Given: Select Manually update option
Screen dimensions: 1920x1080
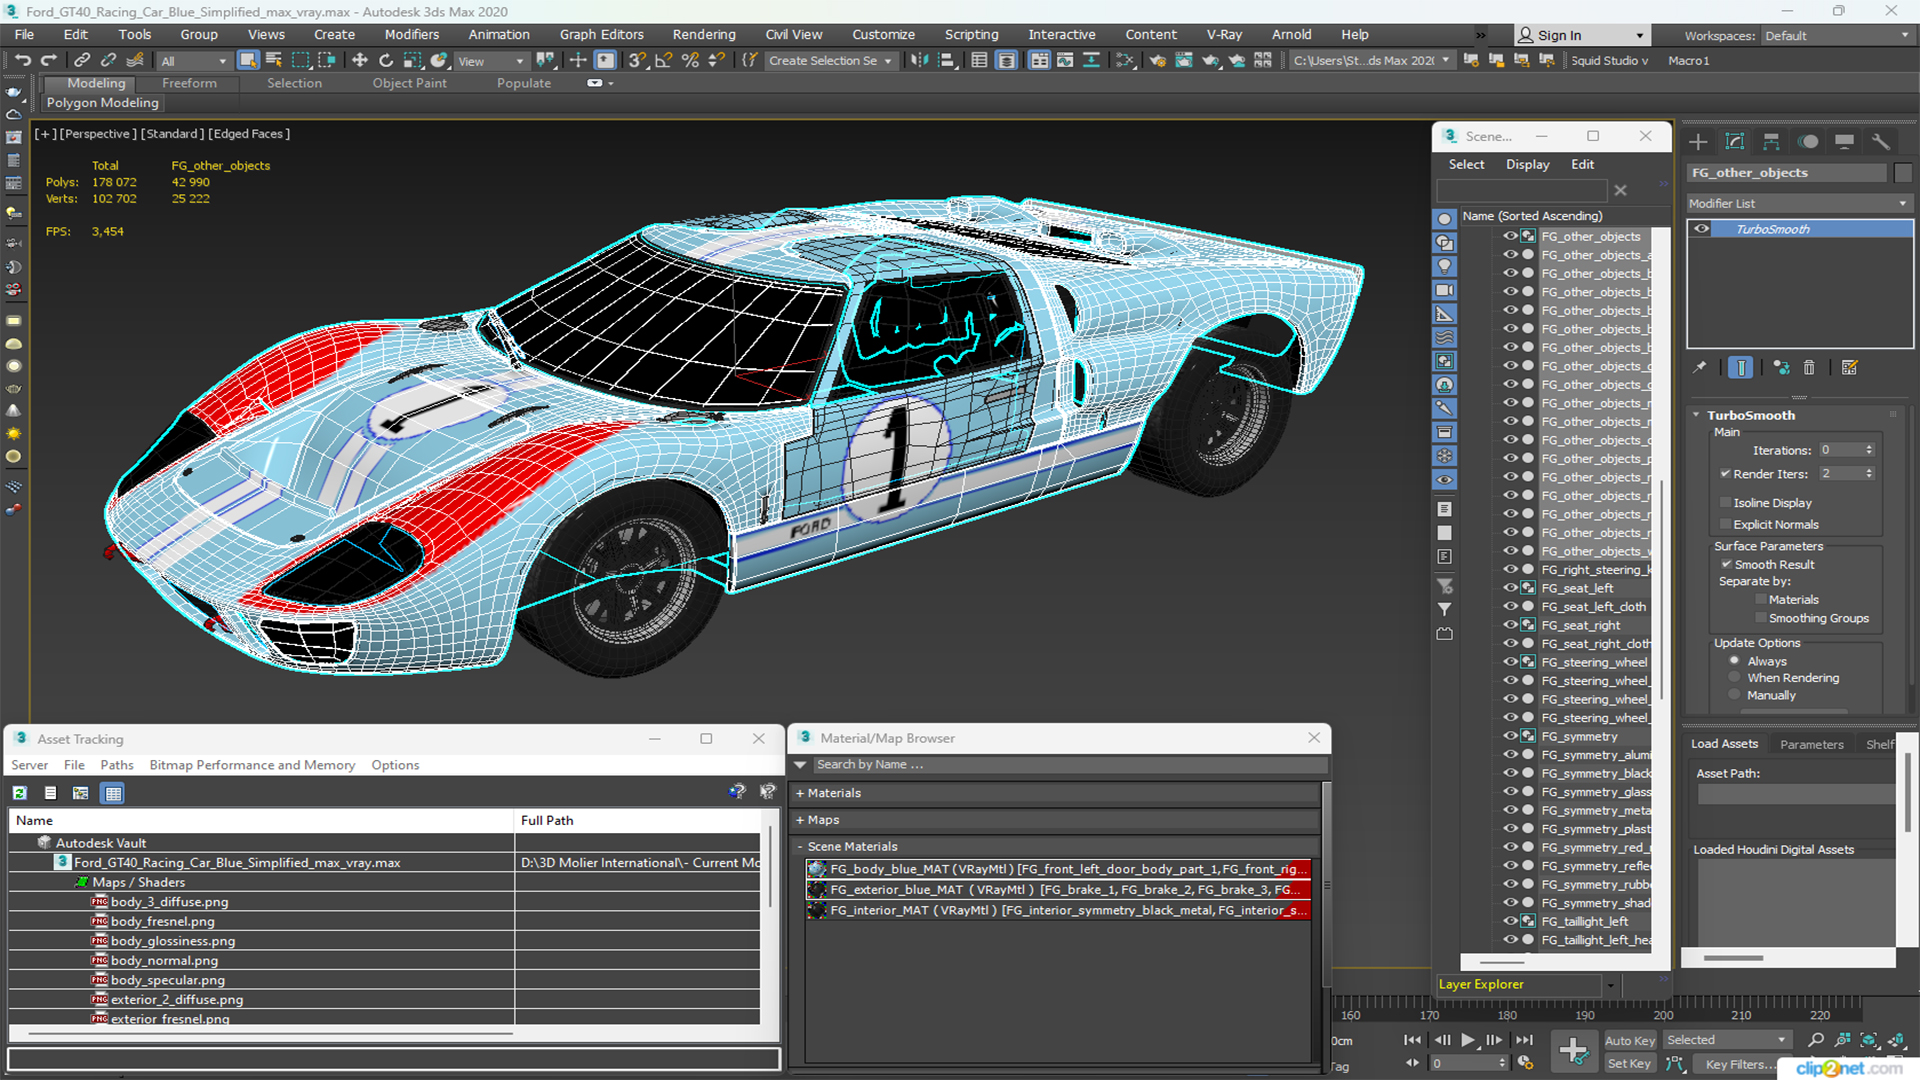Looking at the screenshot, I should point(1734,696).
